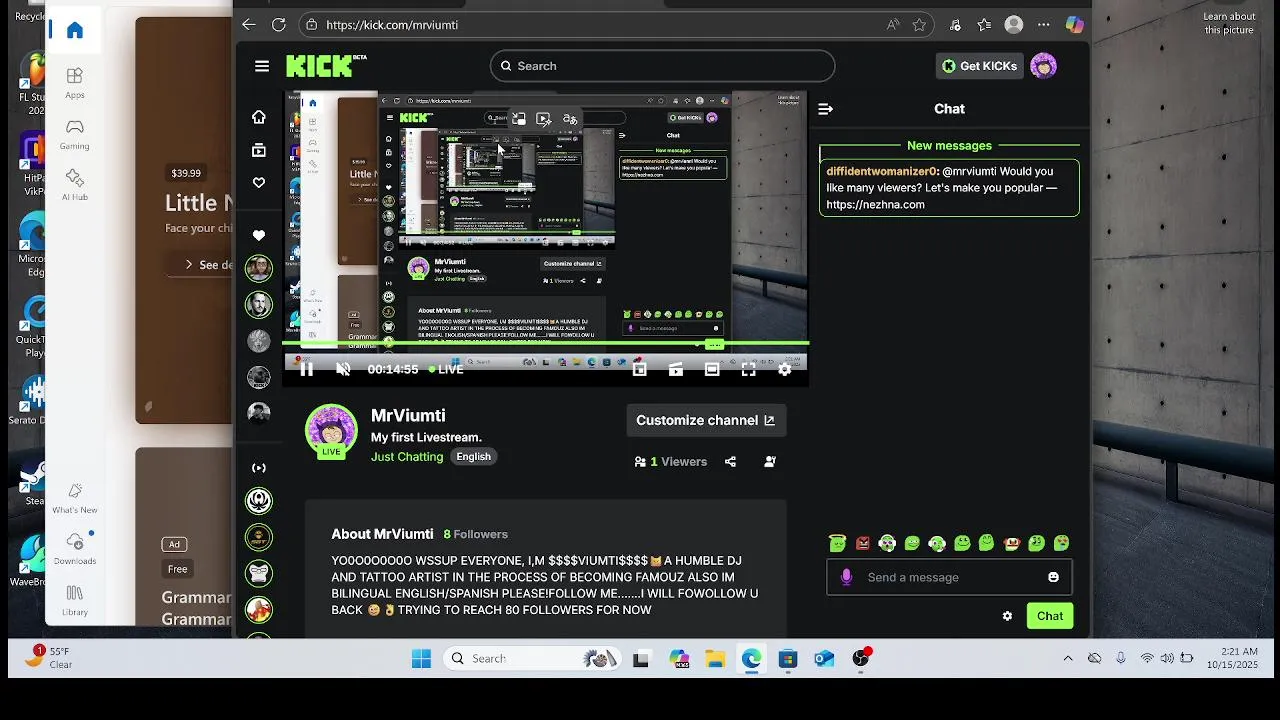Collapse the chat panel with arrow icon
1280x720 pixels.
825,109
